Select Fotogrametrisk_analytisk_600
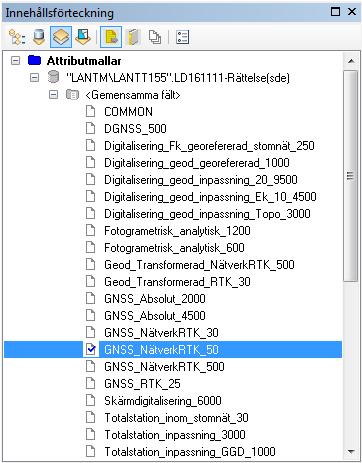This screenshot has width=362, height=463. click(x=174, y=248)
